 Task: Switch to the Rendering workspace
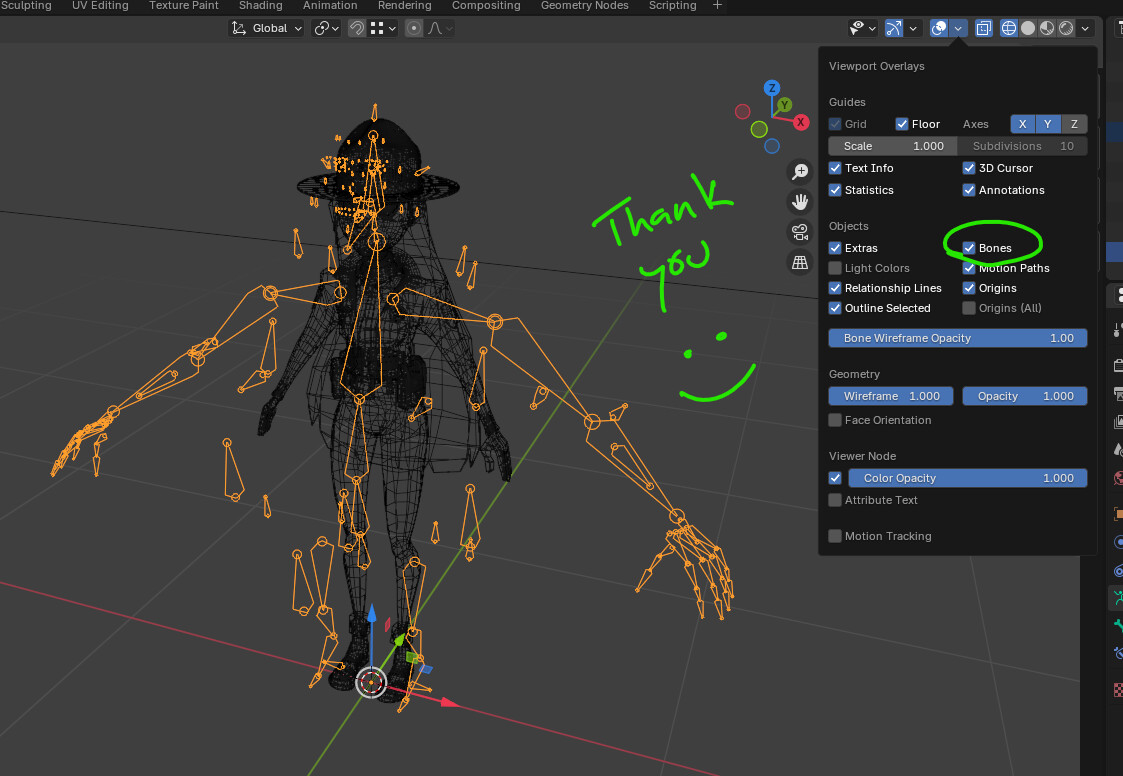pos(405,6)
